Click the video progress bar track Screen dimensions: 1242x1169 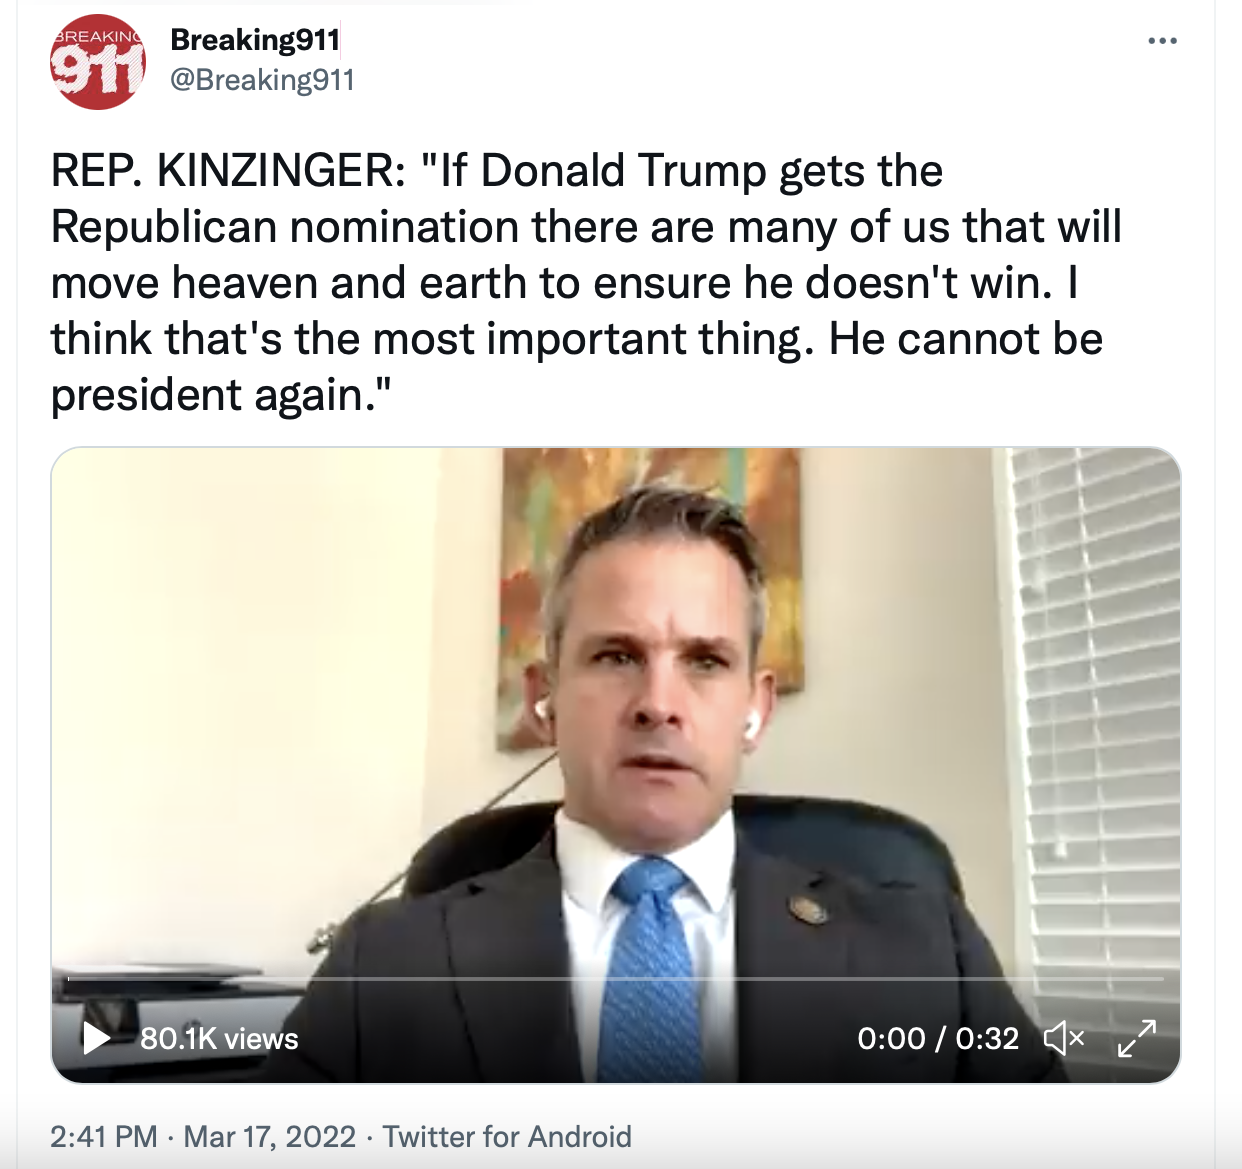click(616, 978)
